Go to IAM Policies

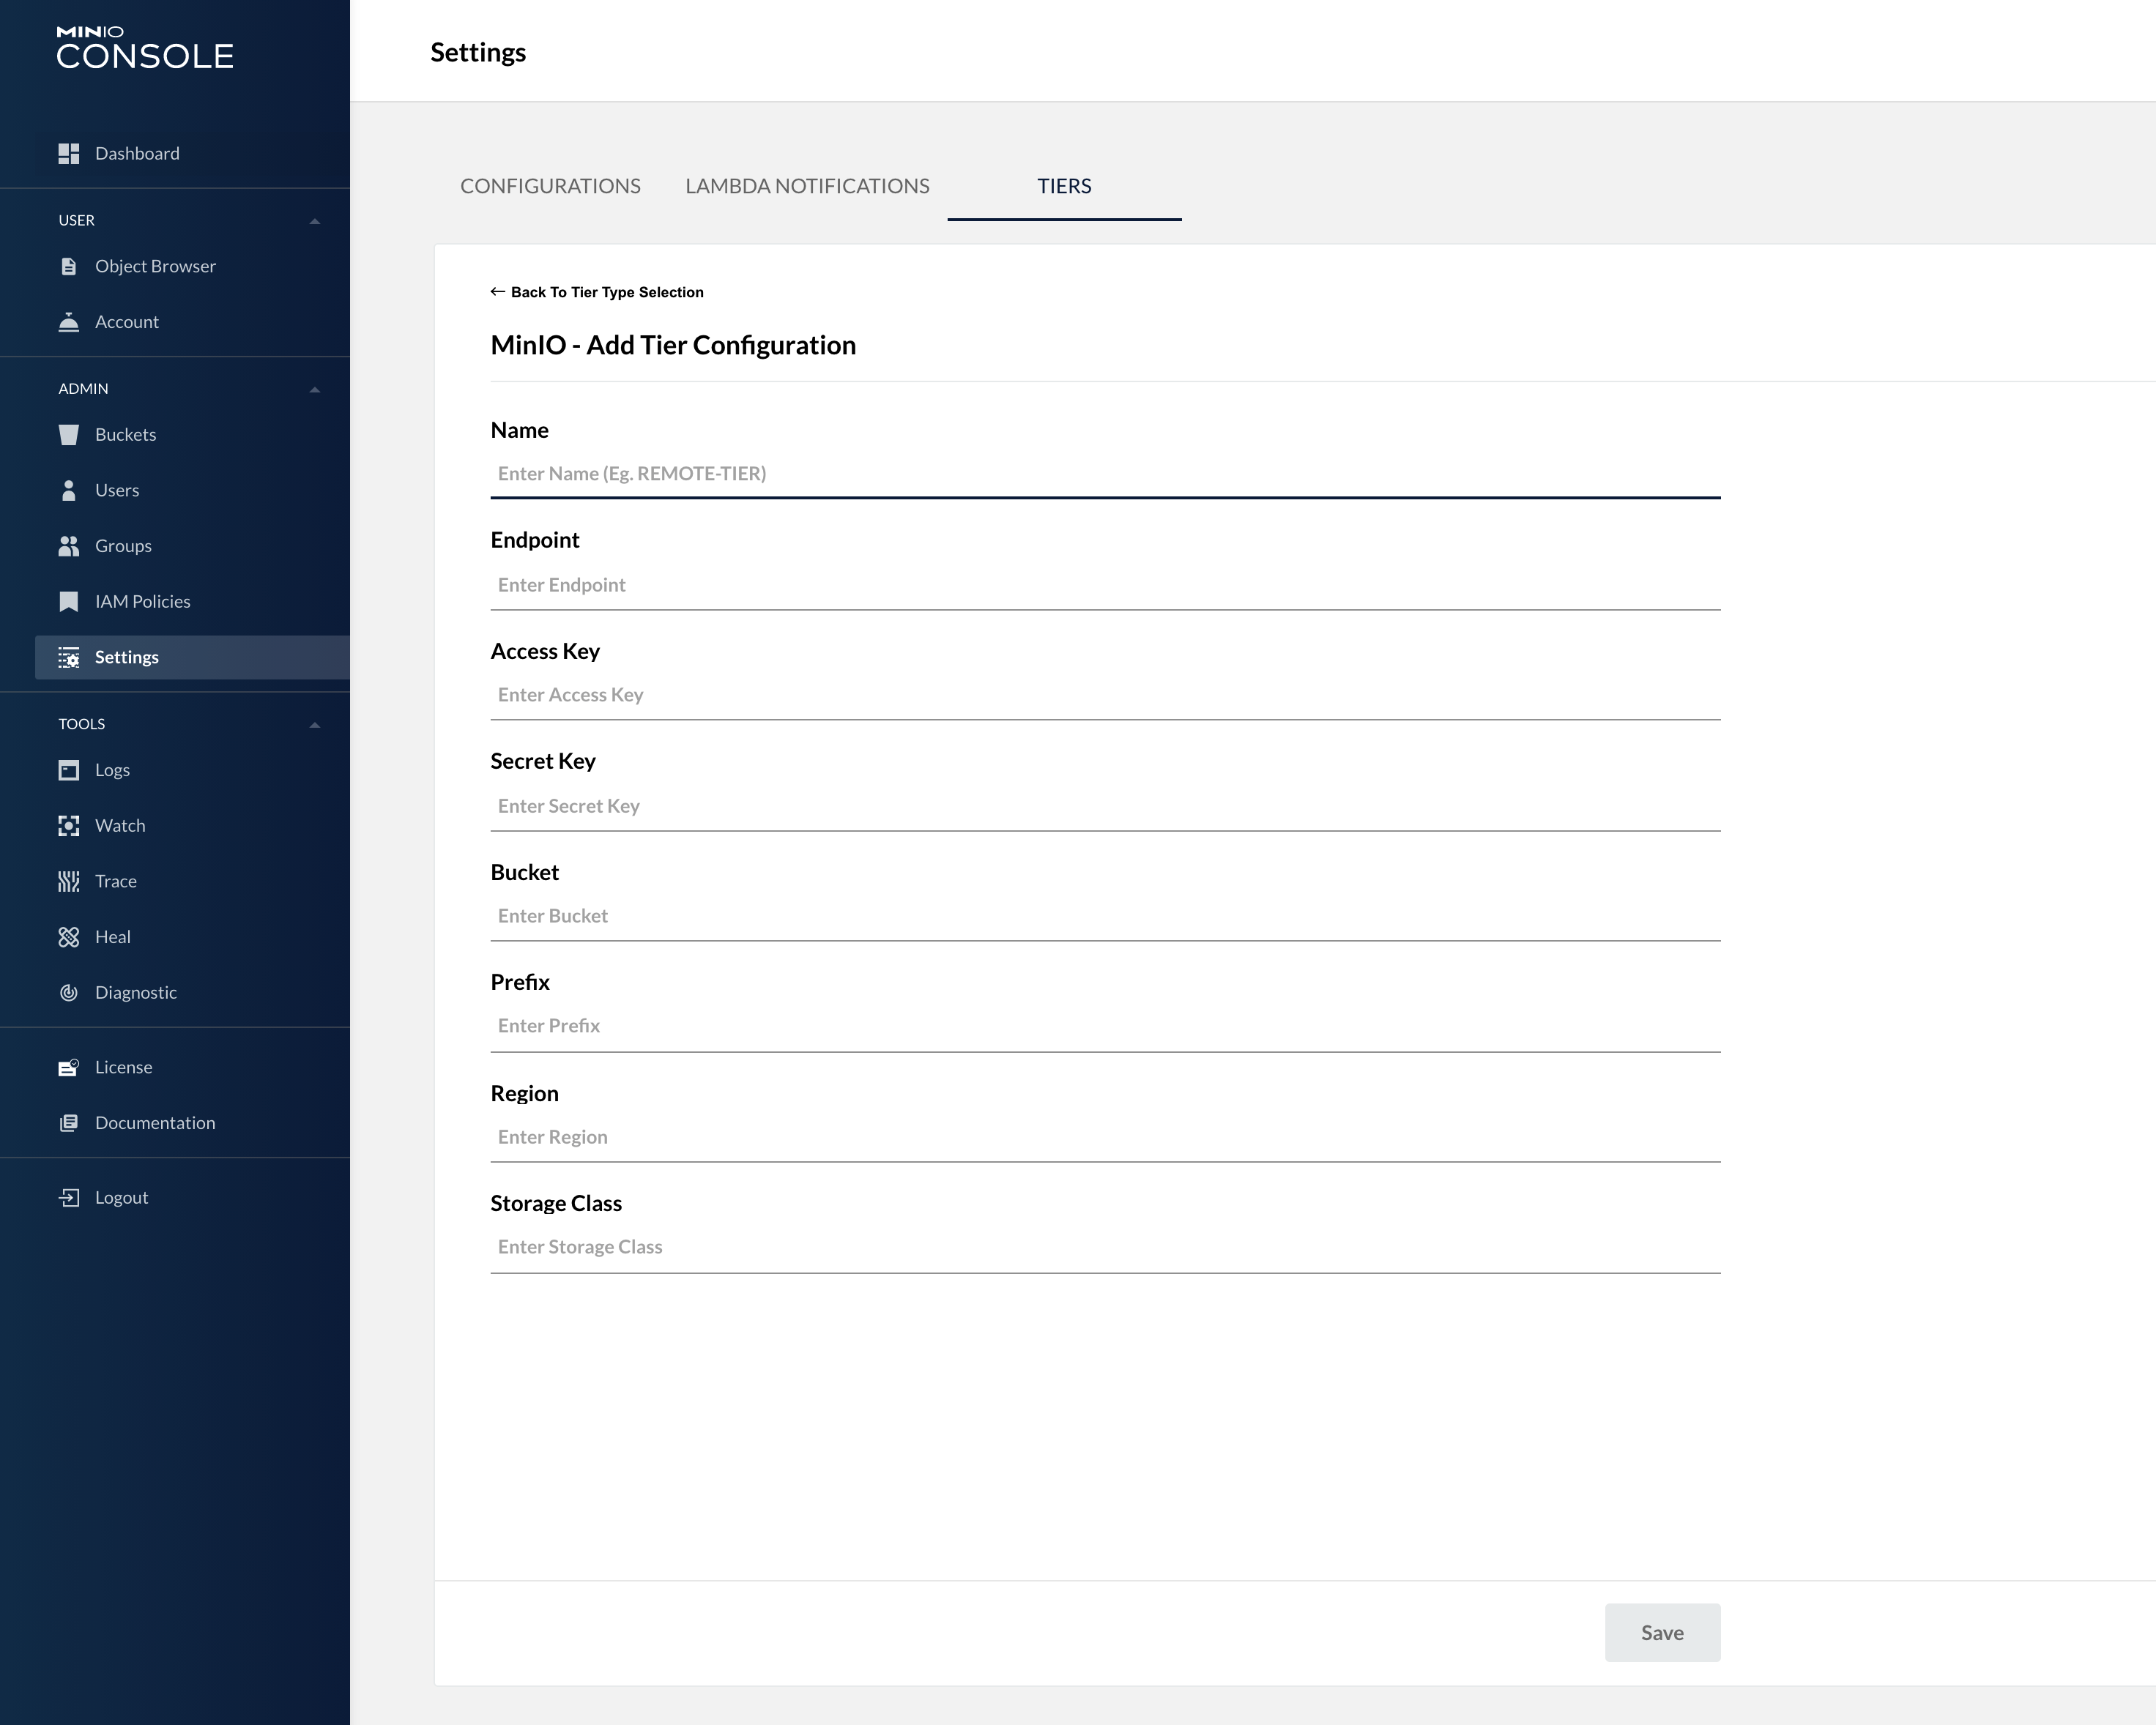tap(192, 601)
